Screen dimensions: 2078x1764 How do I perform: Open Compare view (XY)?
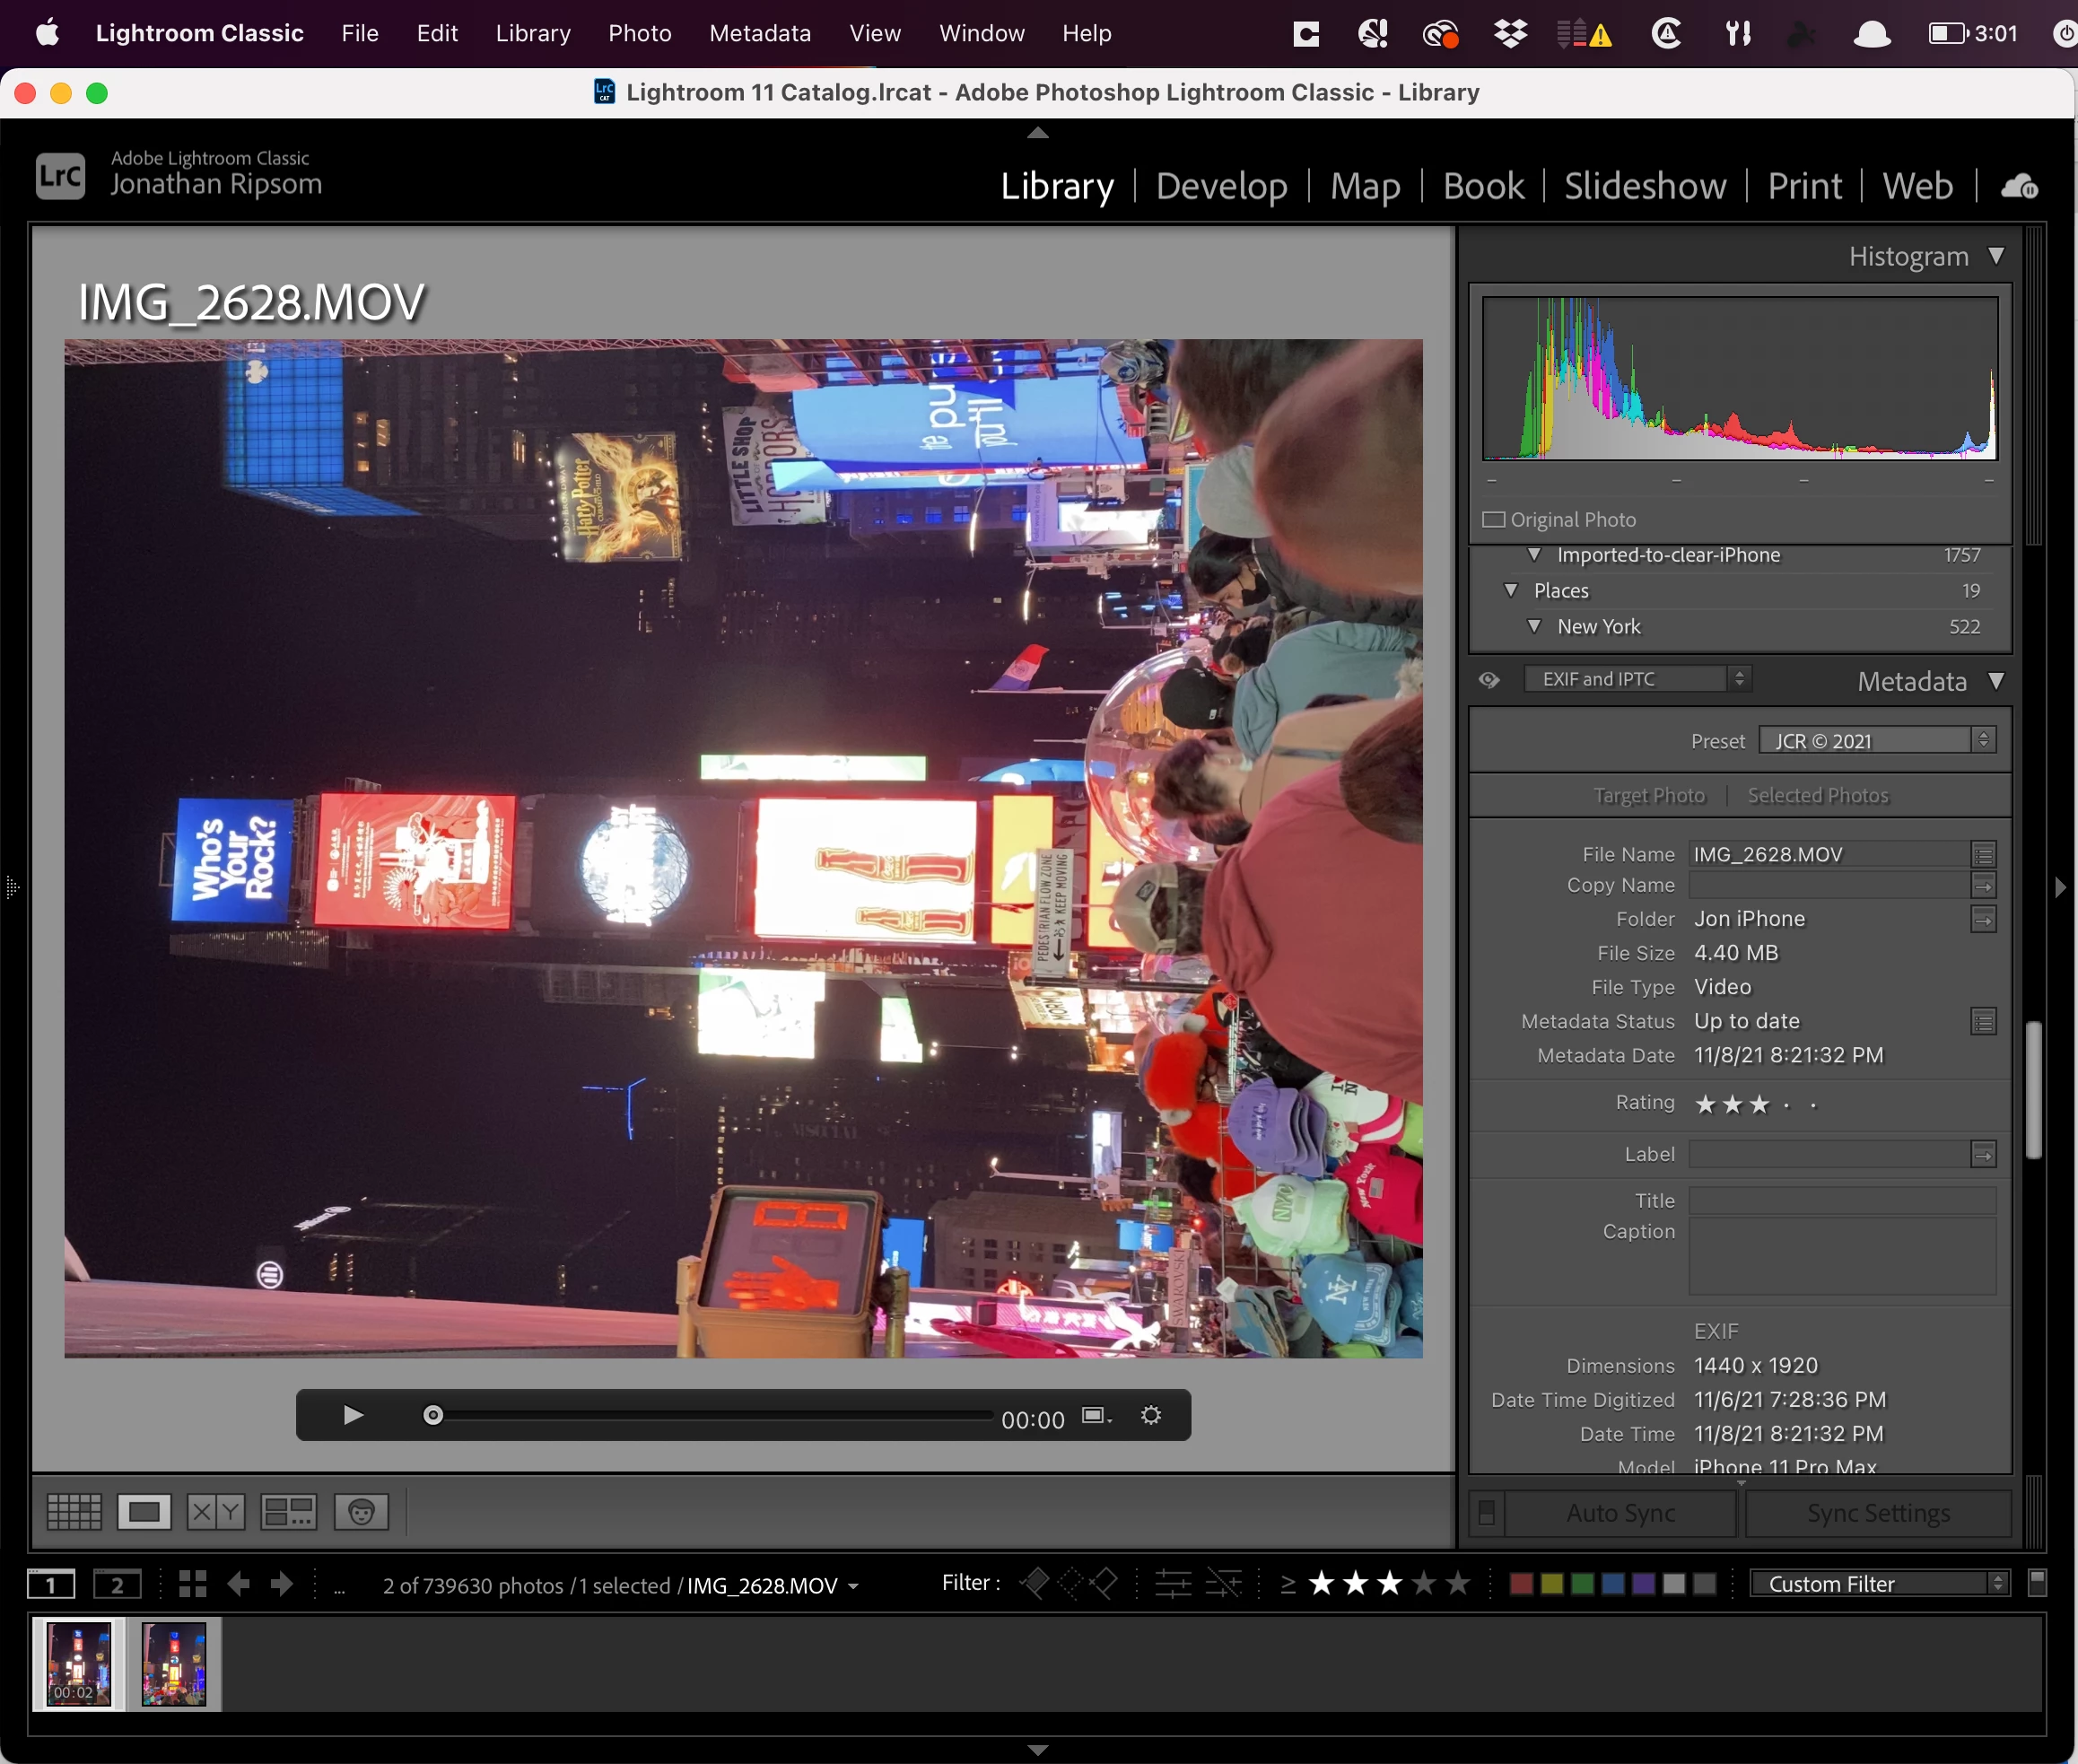click(215, 1512)
